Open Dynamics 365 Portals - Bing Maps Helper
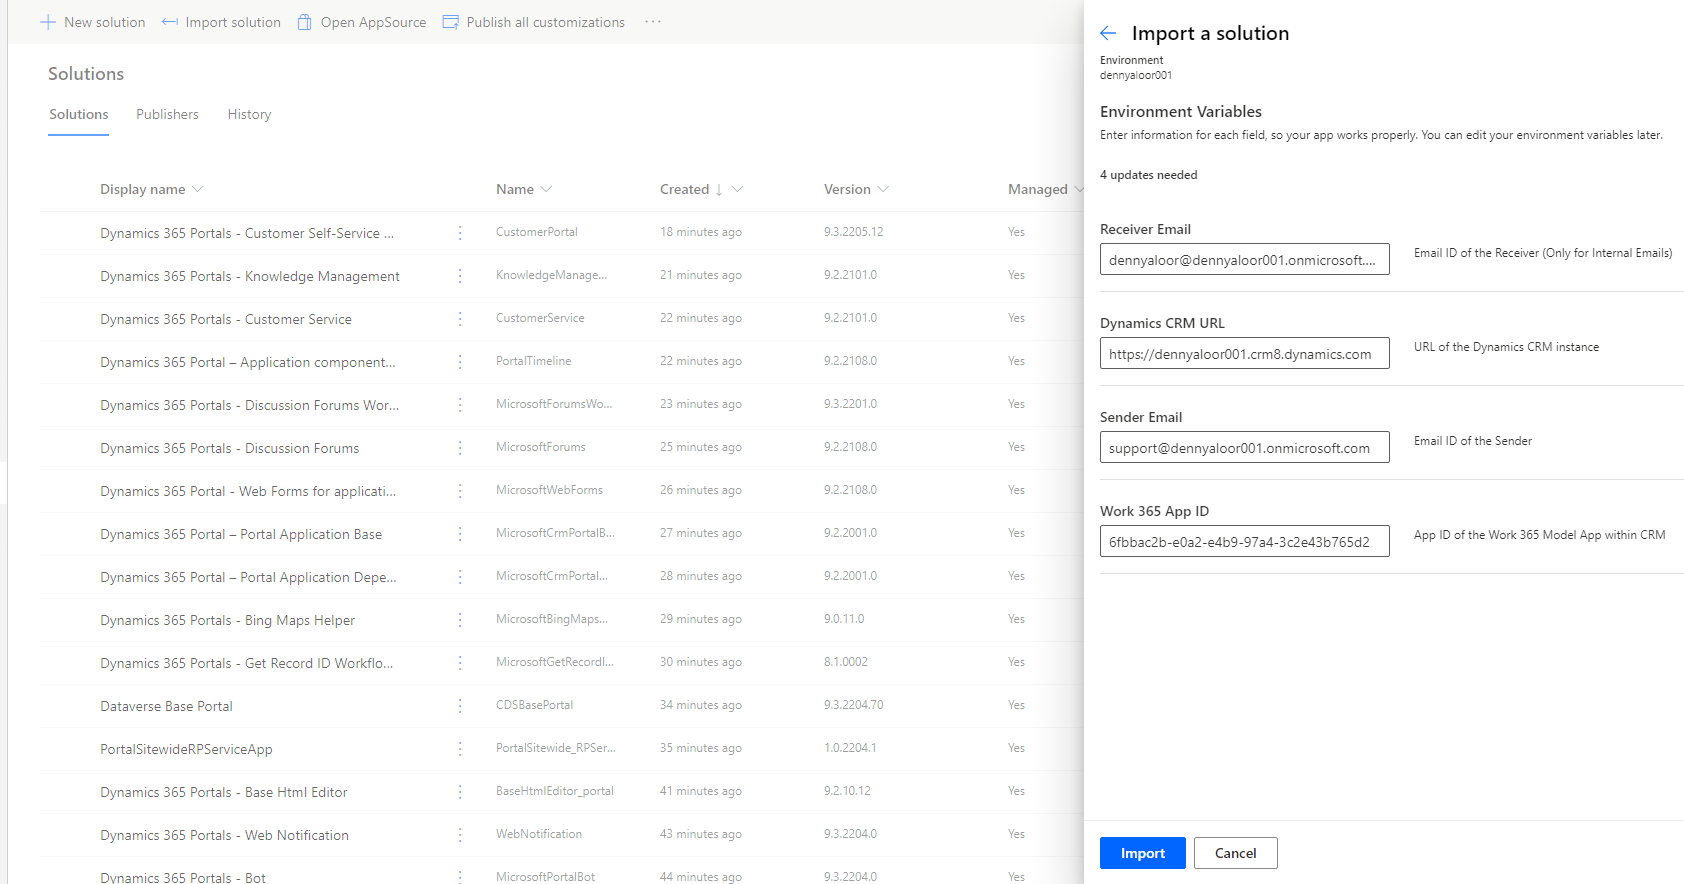Viewport: 1684px width, 884px height. 227,620
